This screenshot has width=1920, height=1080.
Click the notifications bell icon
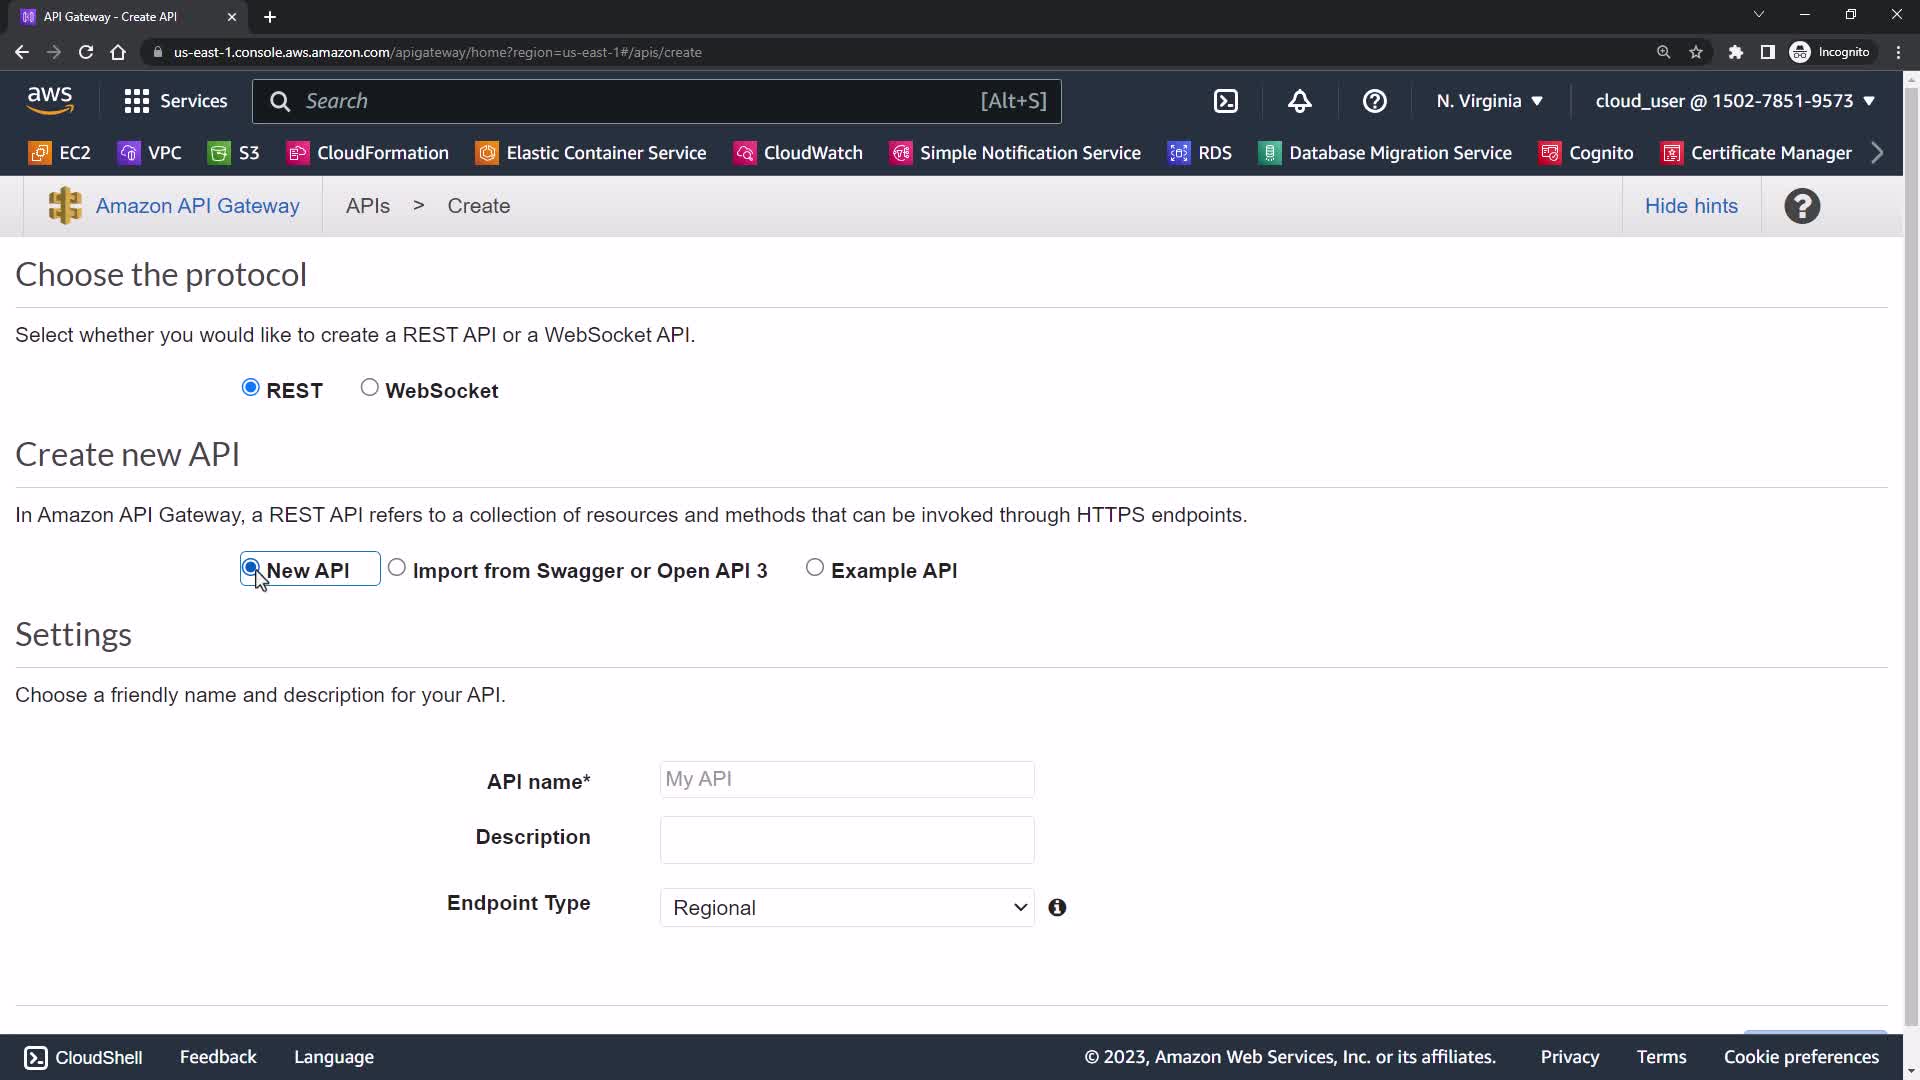pyautogui.click(x=1299, y=101)
